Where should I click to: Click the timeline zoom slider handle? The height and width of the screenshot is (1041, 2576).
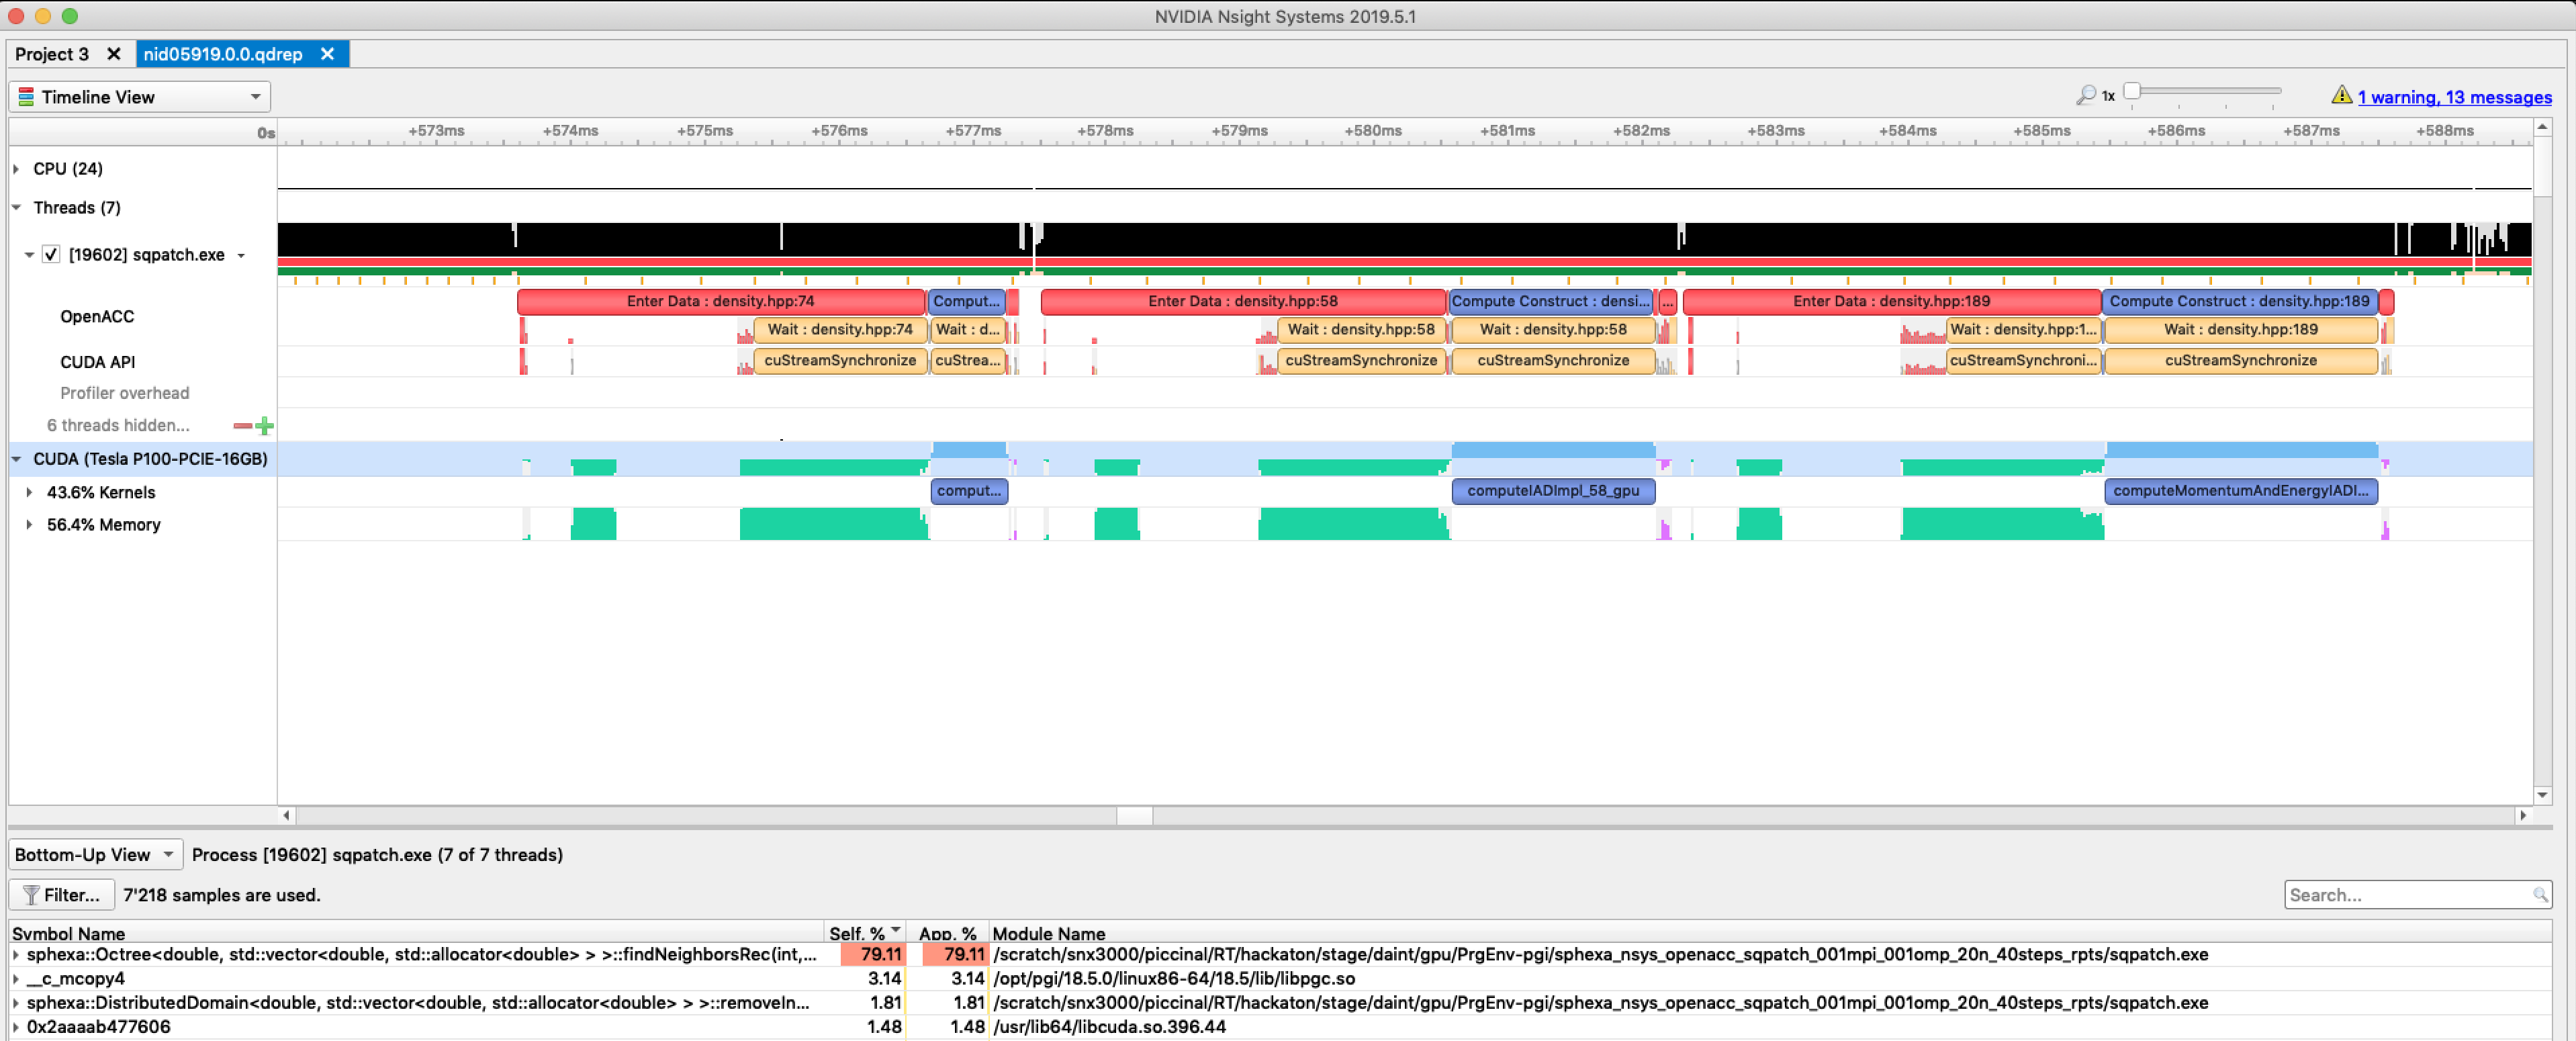pos(2131,91)
